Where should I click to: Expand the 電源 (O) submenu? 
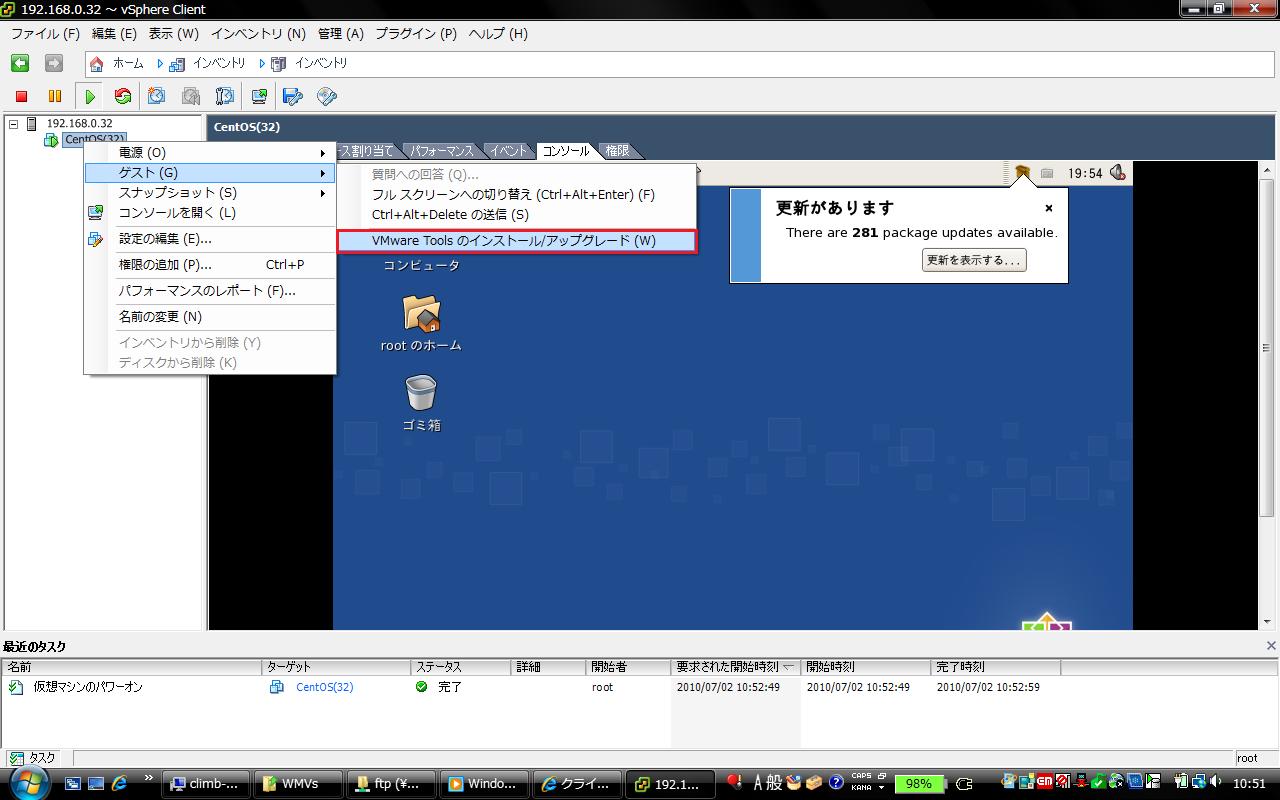pos(210,153)
